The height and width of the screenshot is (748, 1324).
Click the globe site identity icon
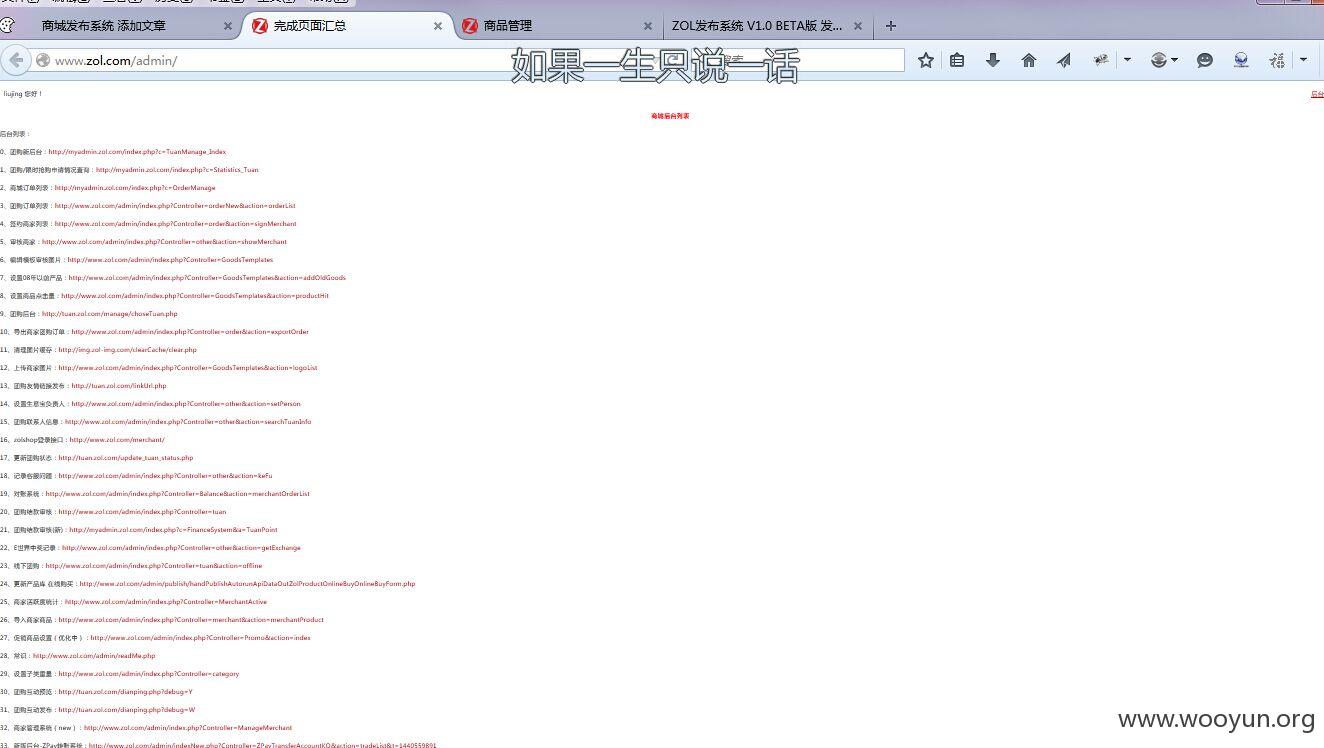click(x=43, y=61)
